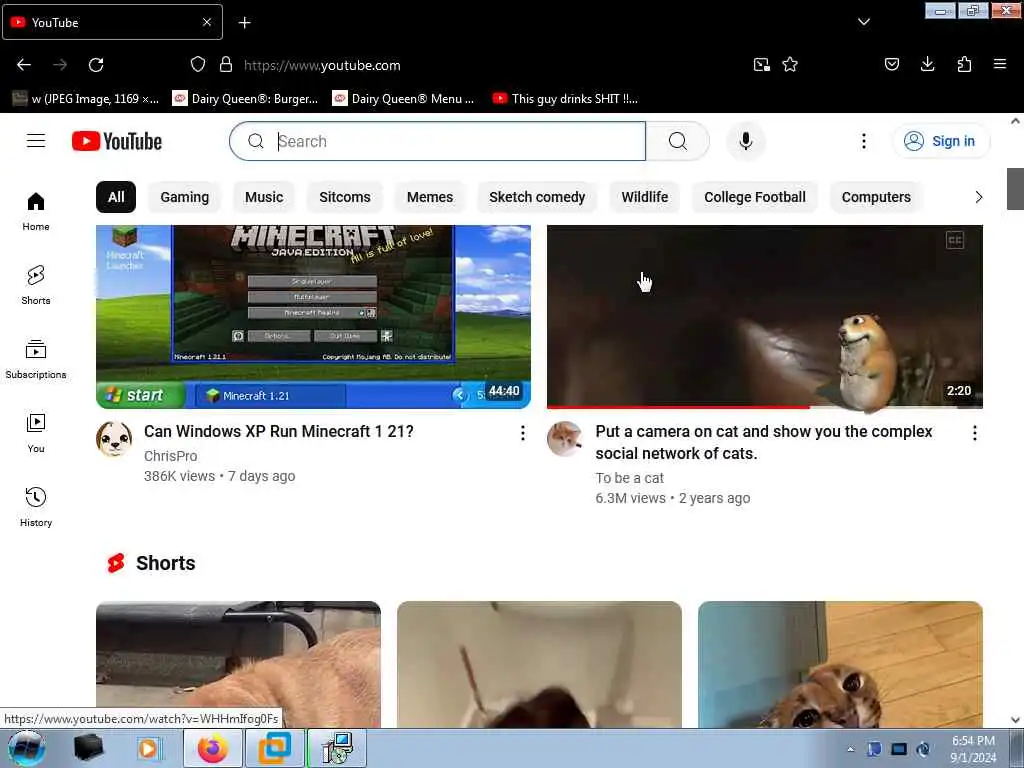Viewport: 1024px width, 768px height.
Task: Open the Dairy Queen Burger bookmark
Action: [x=246, y=99]
